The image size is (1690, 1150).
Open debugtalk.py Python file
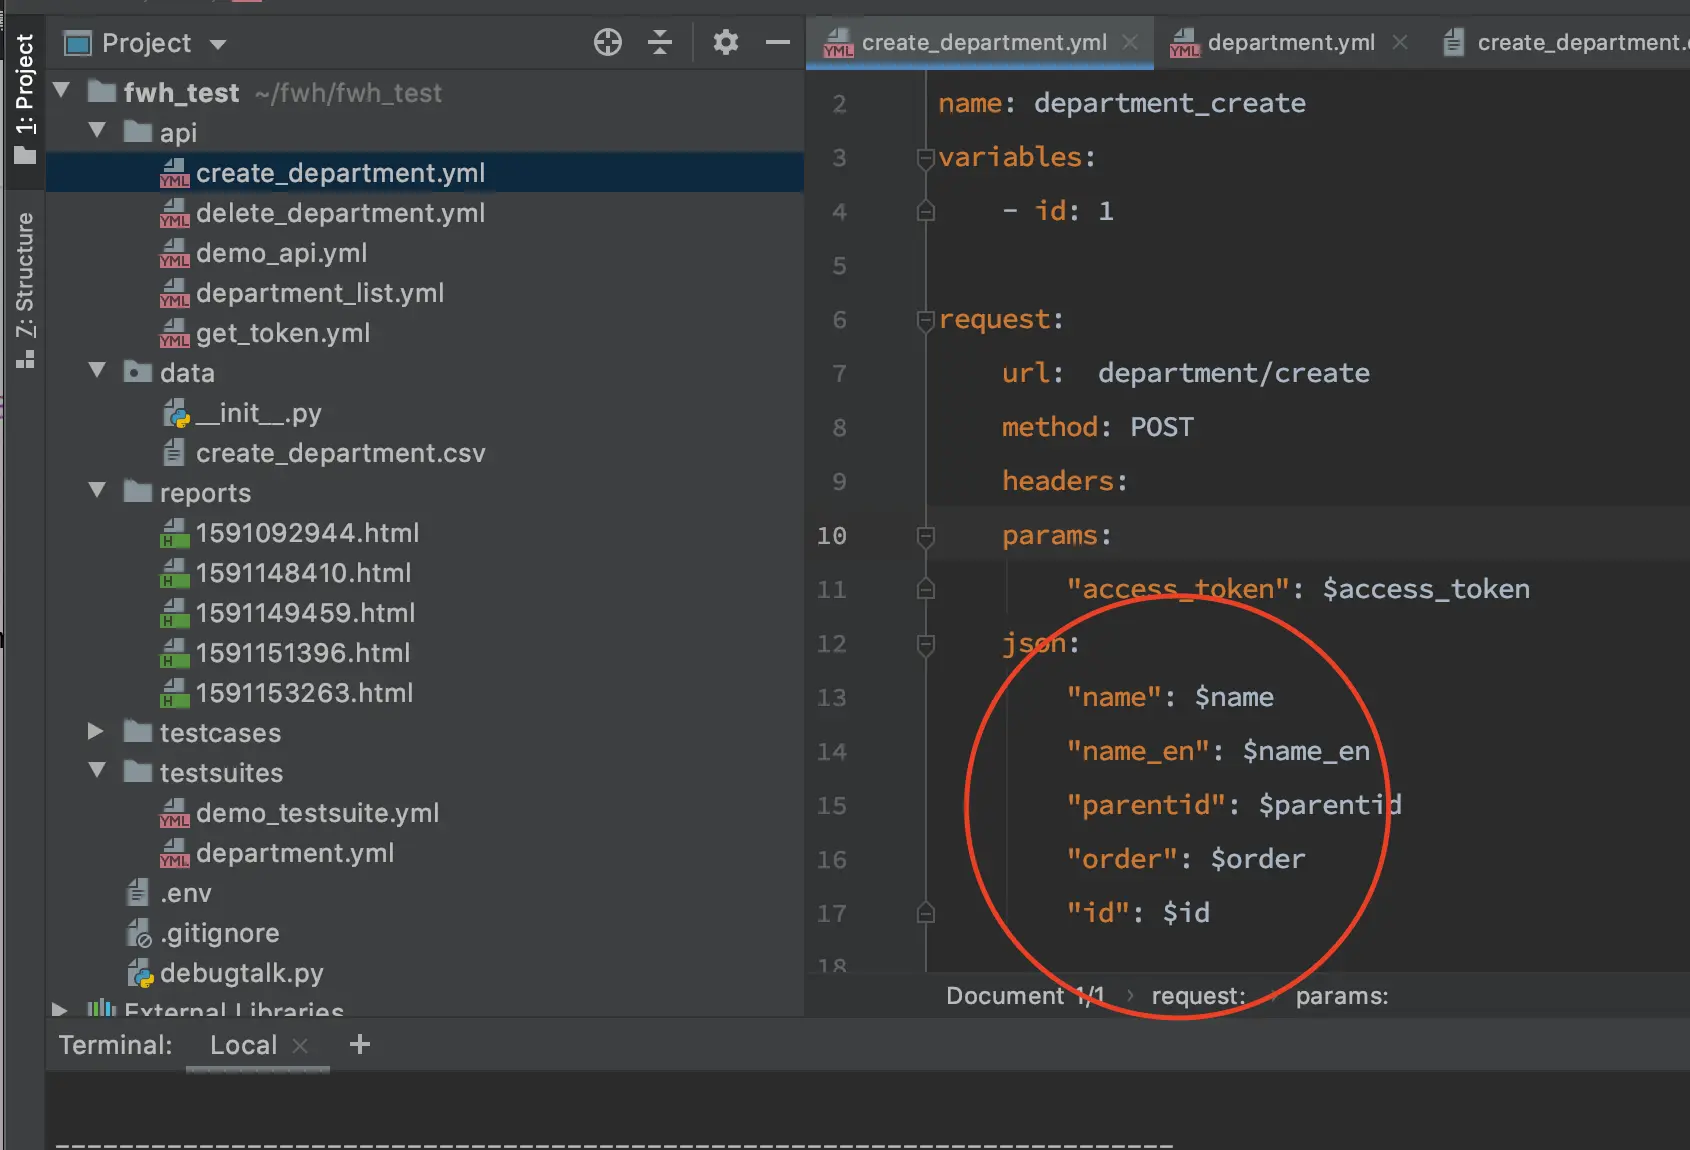241,973
